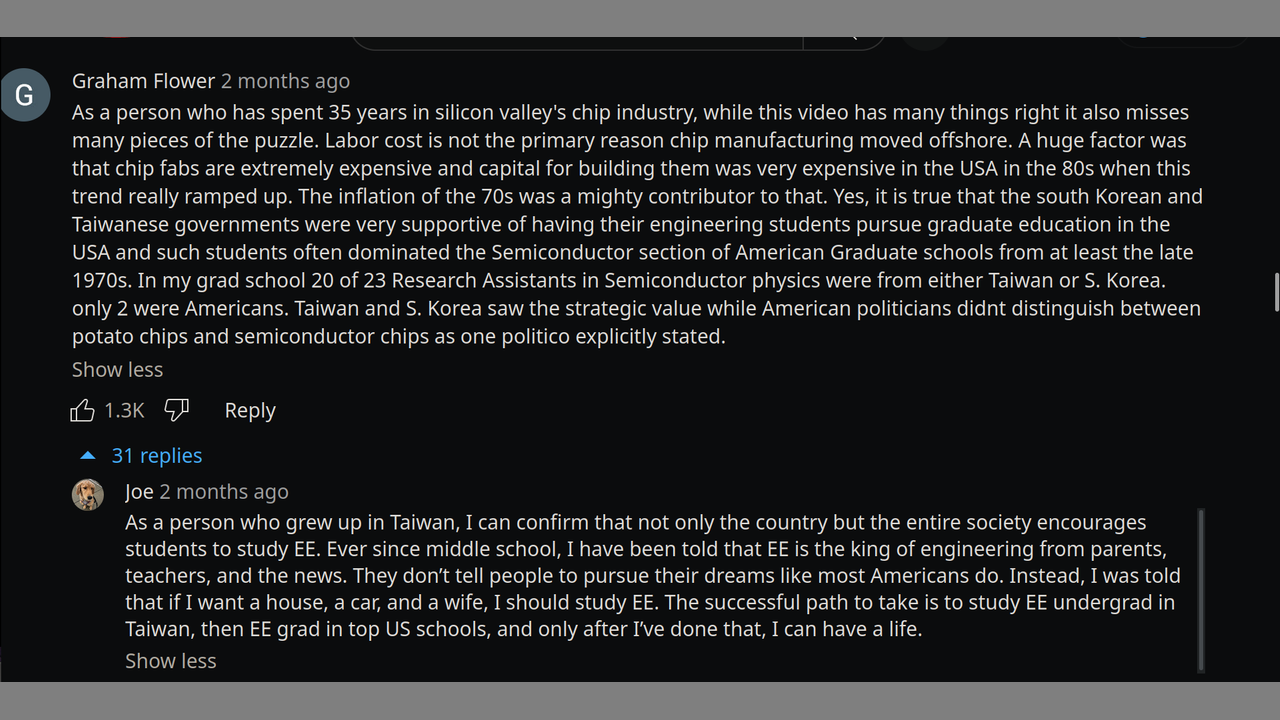The width and height of the screenshot is (1280, 720).
Task: Click Graham Flower's round G avatar
Action: [25, 95]
